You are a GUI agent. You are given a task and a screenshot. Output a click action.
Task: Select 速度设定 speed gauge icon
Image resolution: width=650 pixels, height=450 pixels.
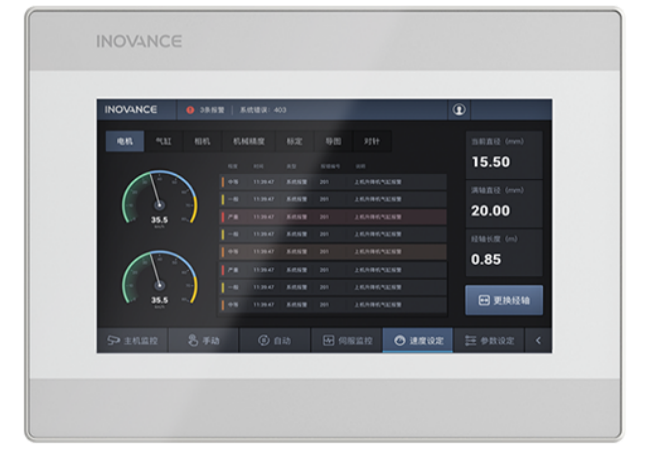pos(400,341)
